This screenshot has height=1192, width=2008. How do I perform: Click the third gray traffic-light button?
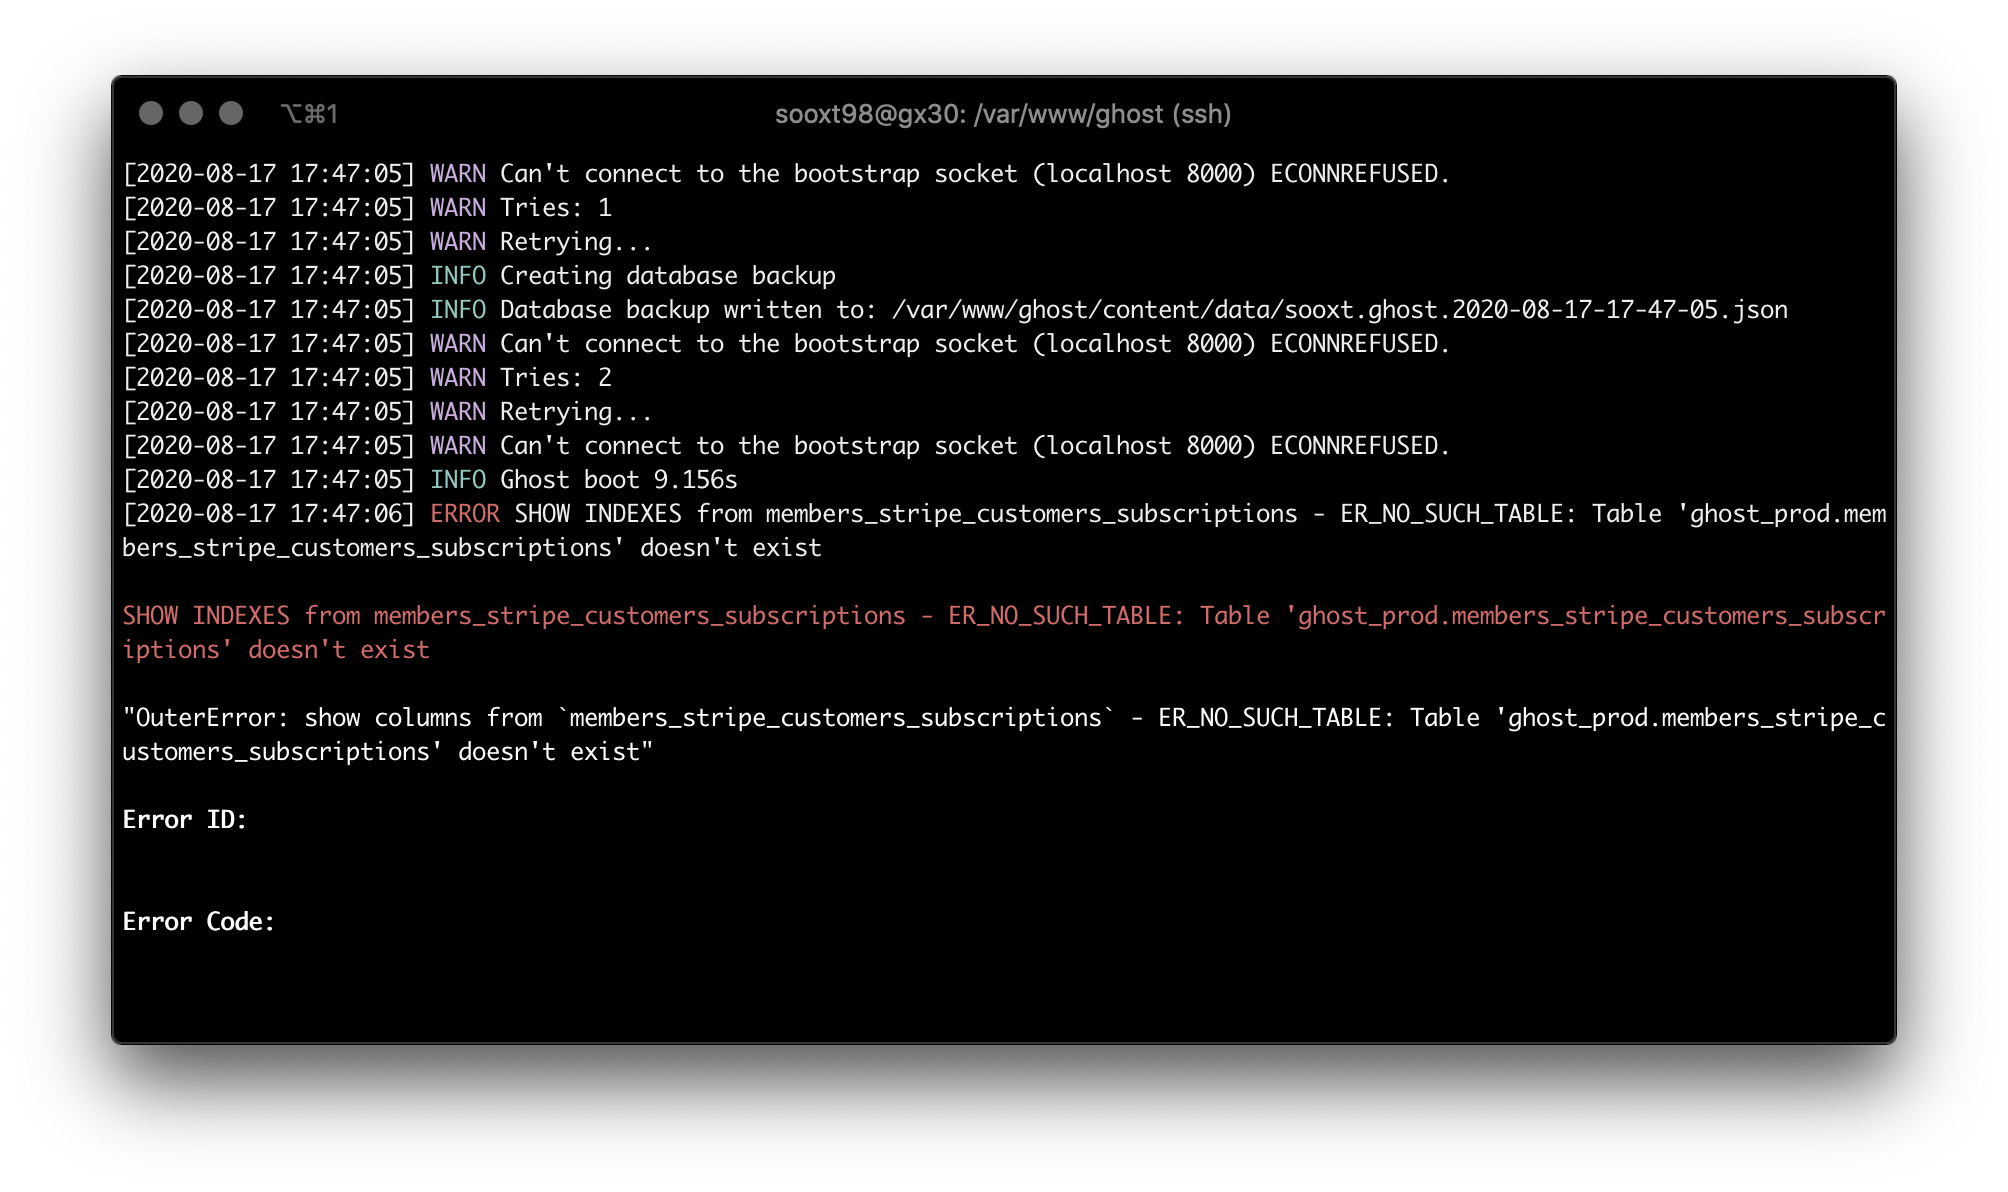point(231,113)
